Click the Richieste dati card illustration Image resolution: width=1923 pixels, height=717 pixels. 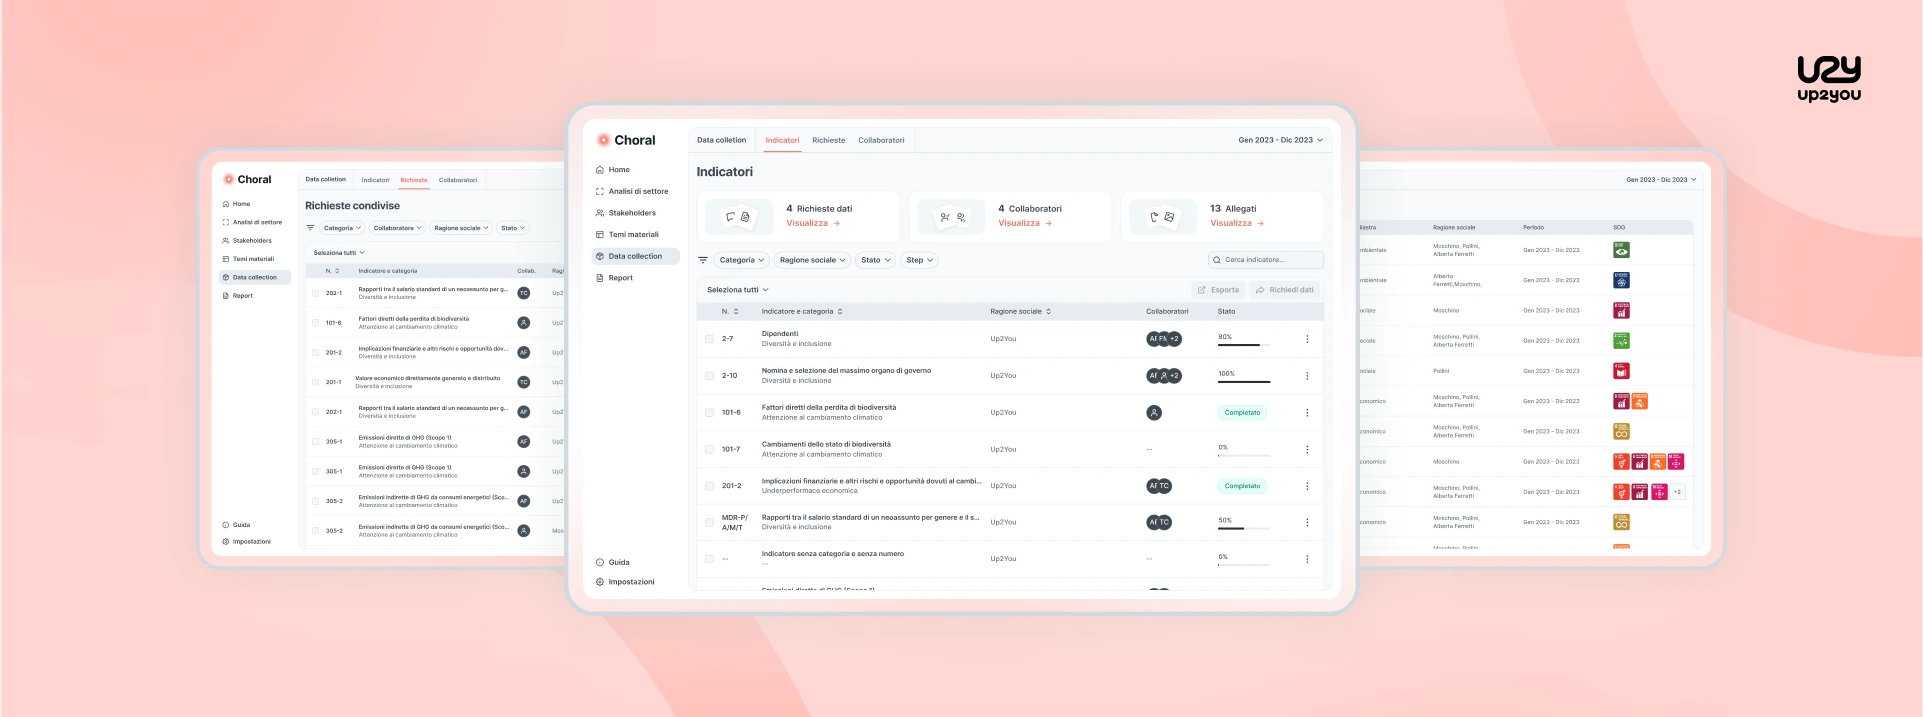point(739,217)
